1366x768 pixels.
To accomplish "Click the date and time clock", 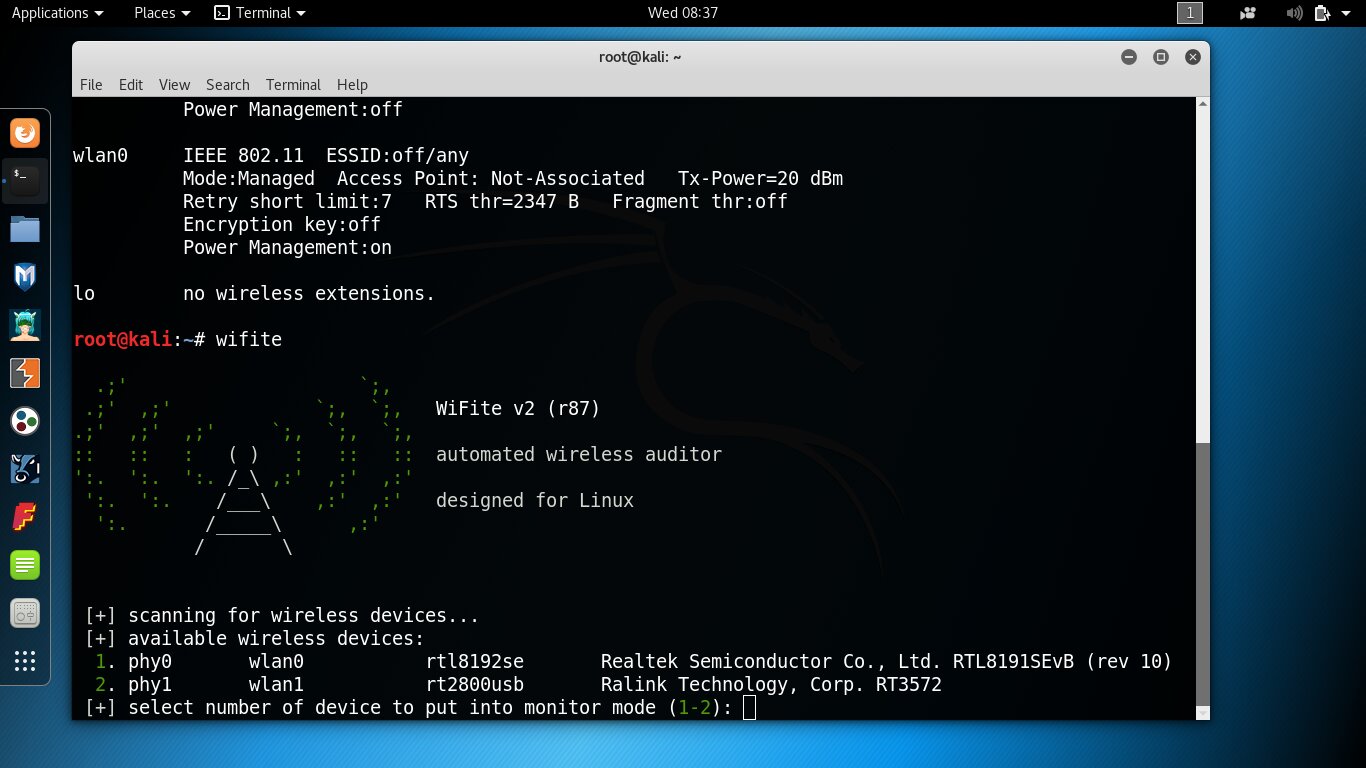I will pos(683,13).
